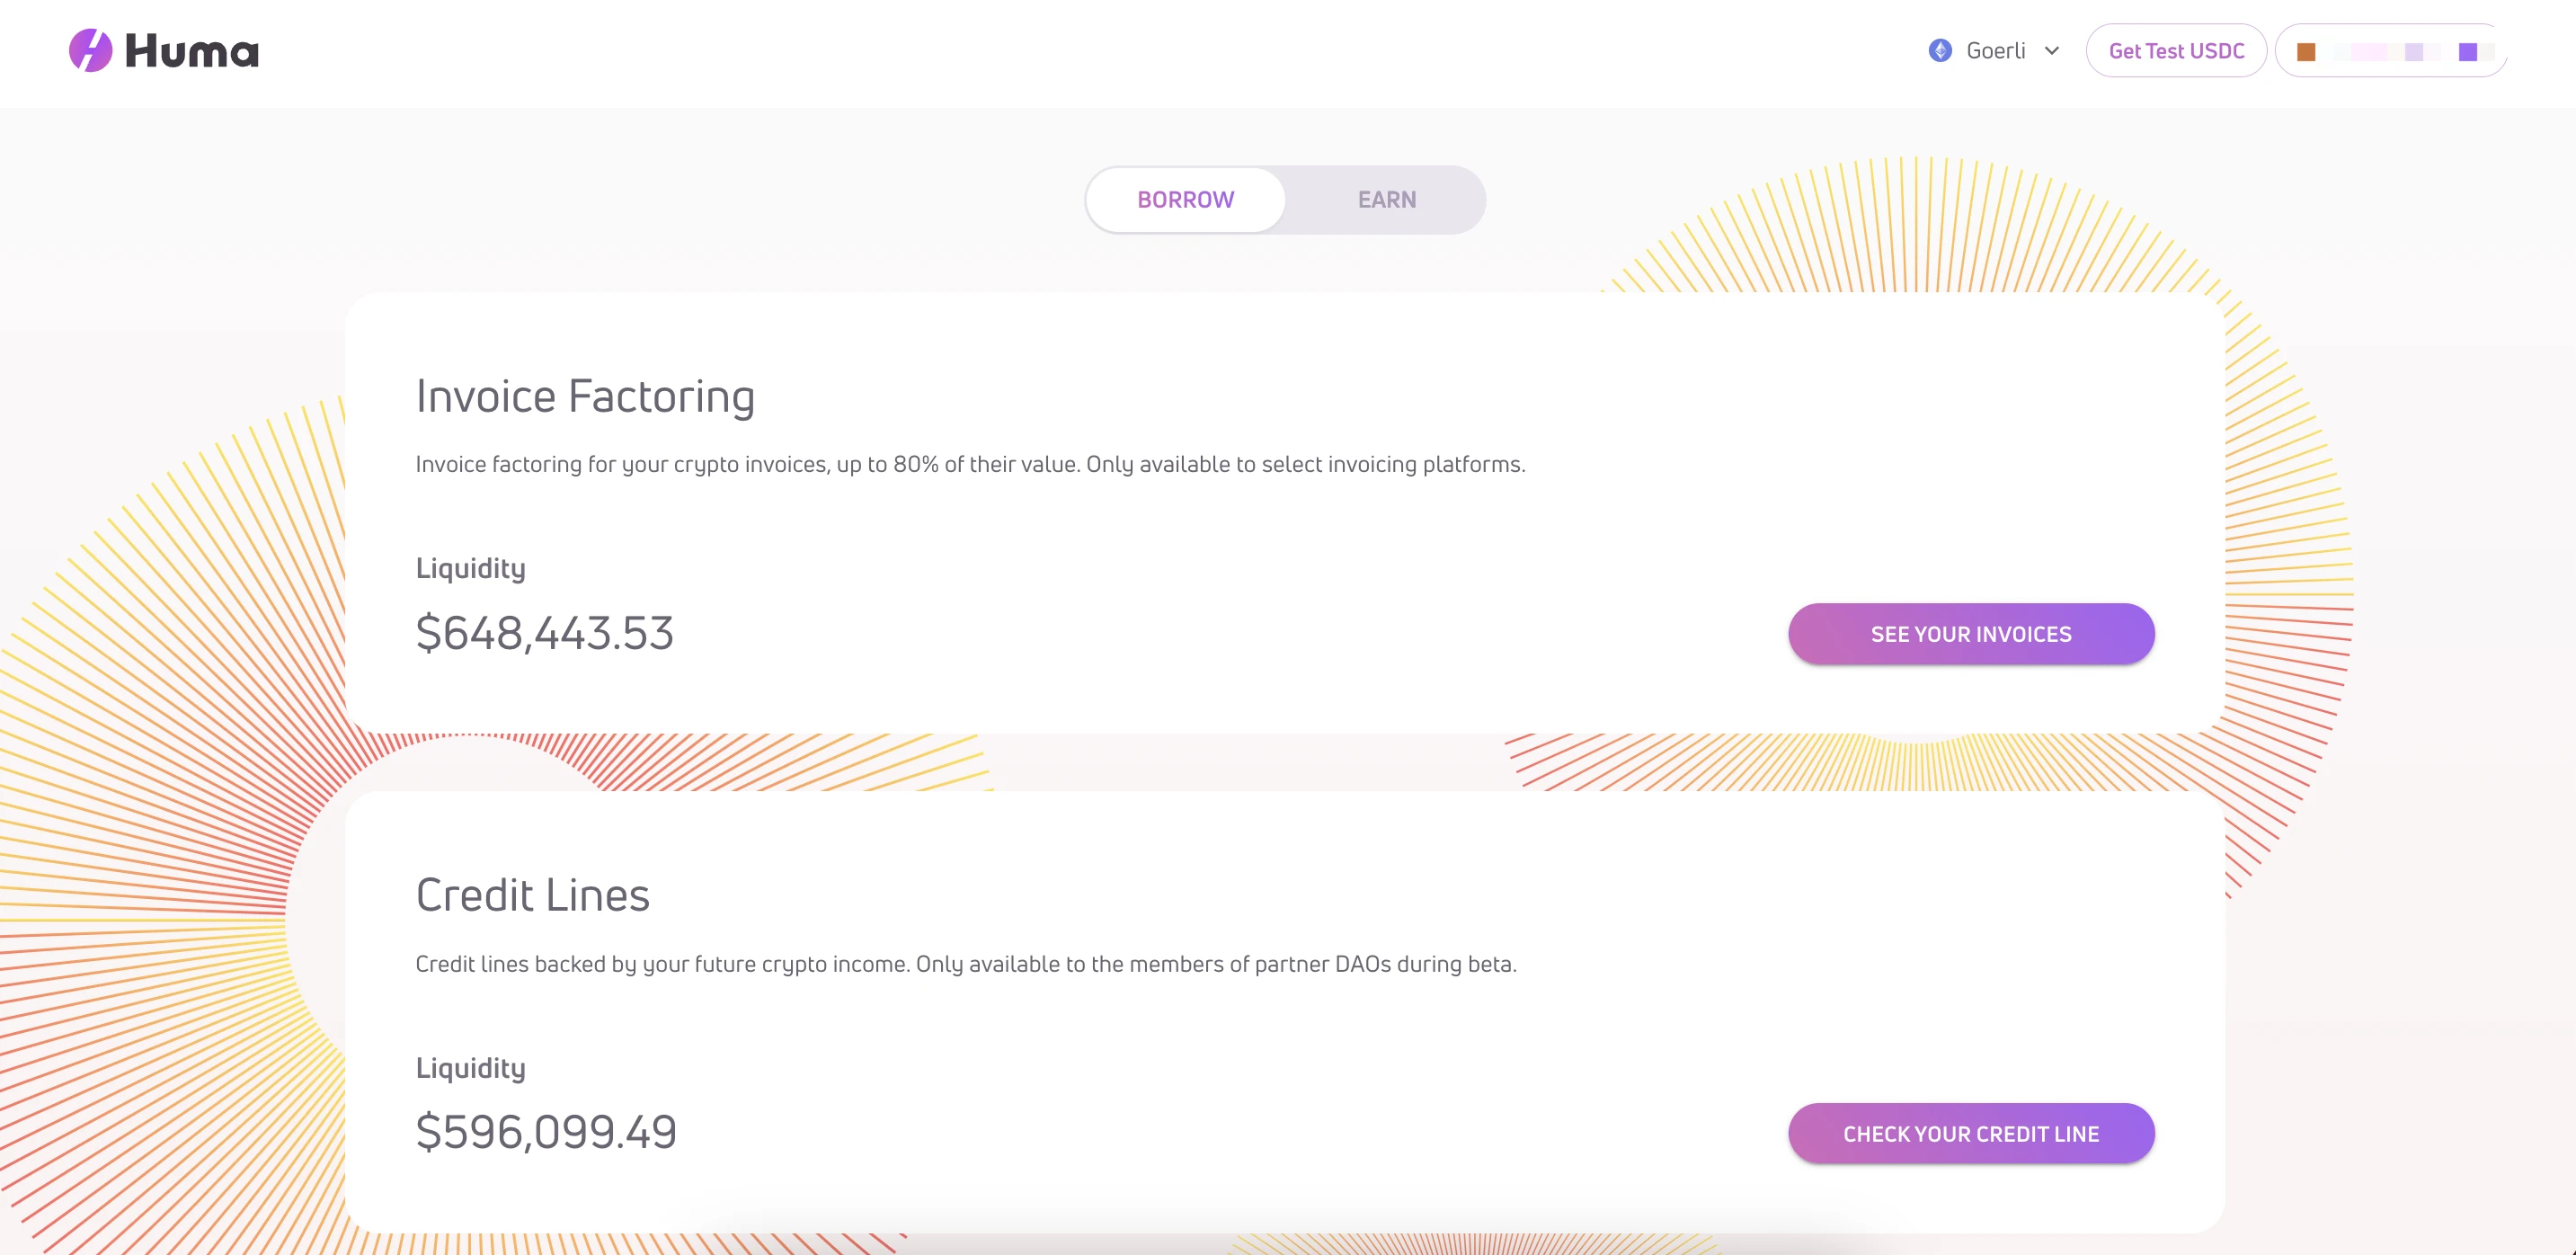Click the Liquidity label under Credit Lines
2576x1255 pixels.
470,1068
